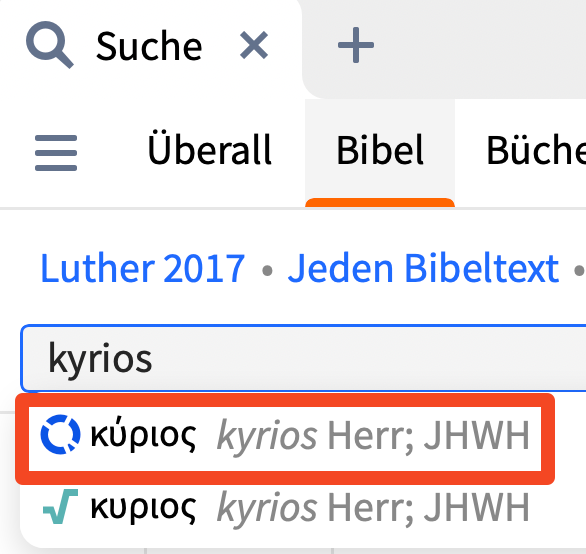
Task: Click the teal square-root icon
Action: (60, 507)
